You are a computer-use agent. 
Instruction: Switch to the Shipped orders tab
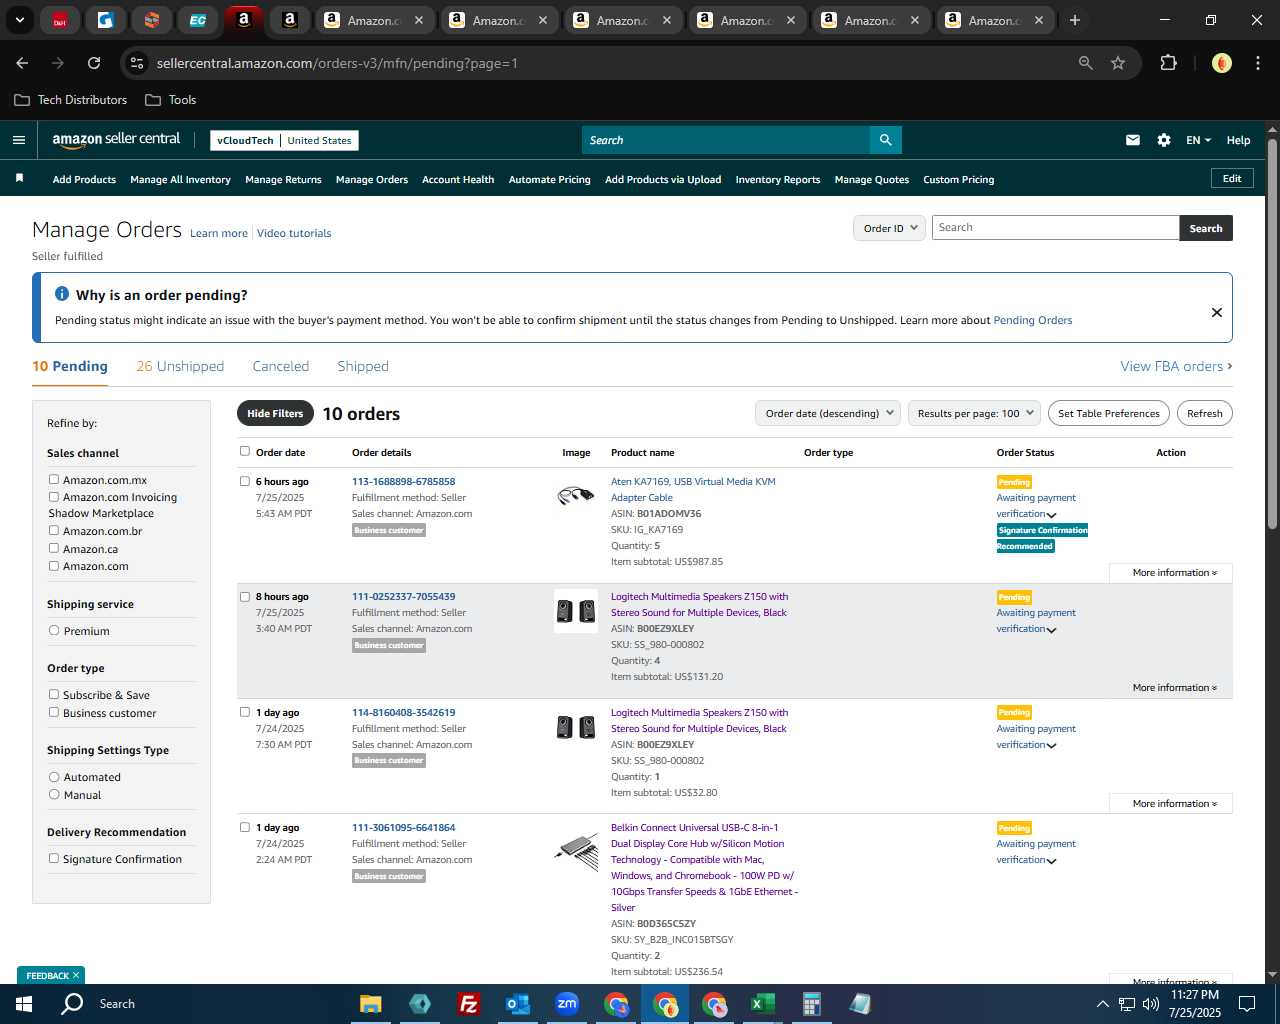pos(363,366)
